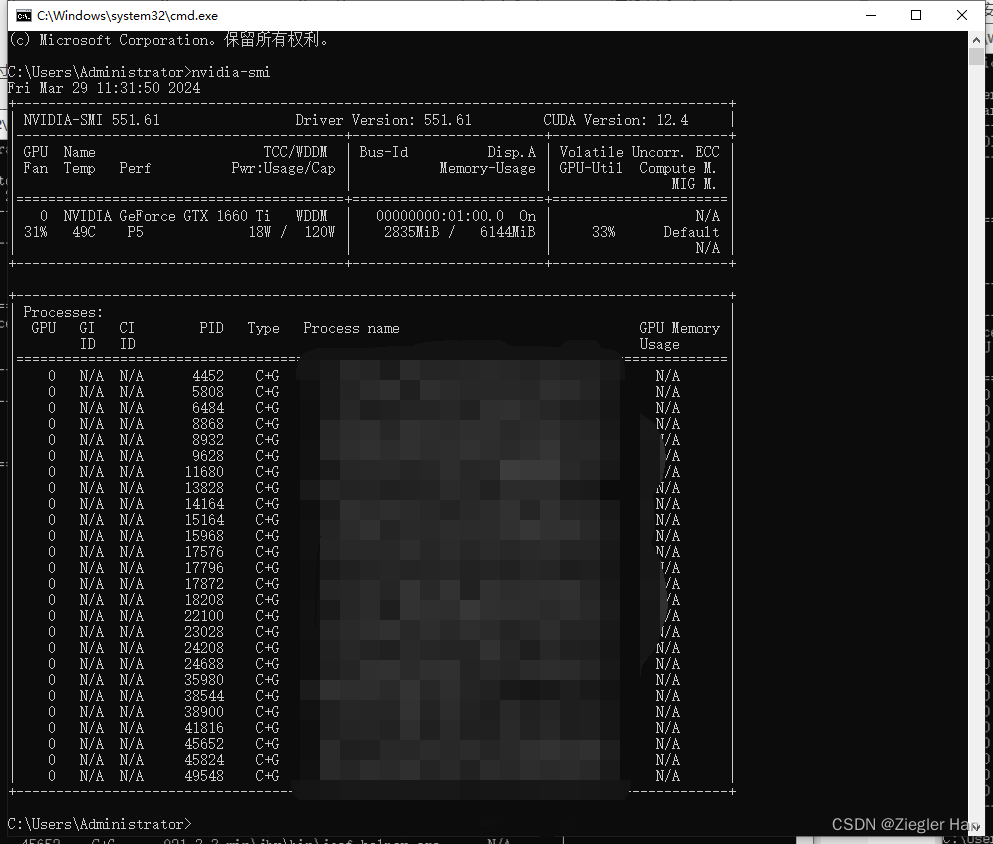Screen dimensions: 993x844
Task: Click the GPU utilization 33% value
Action: pyautogui.click(x=604, y=232)
